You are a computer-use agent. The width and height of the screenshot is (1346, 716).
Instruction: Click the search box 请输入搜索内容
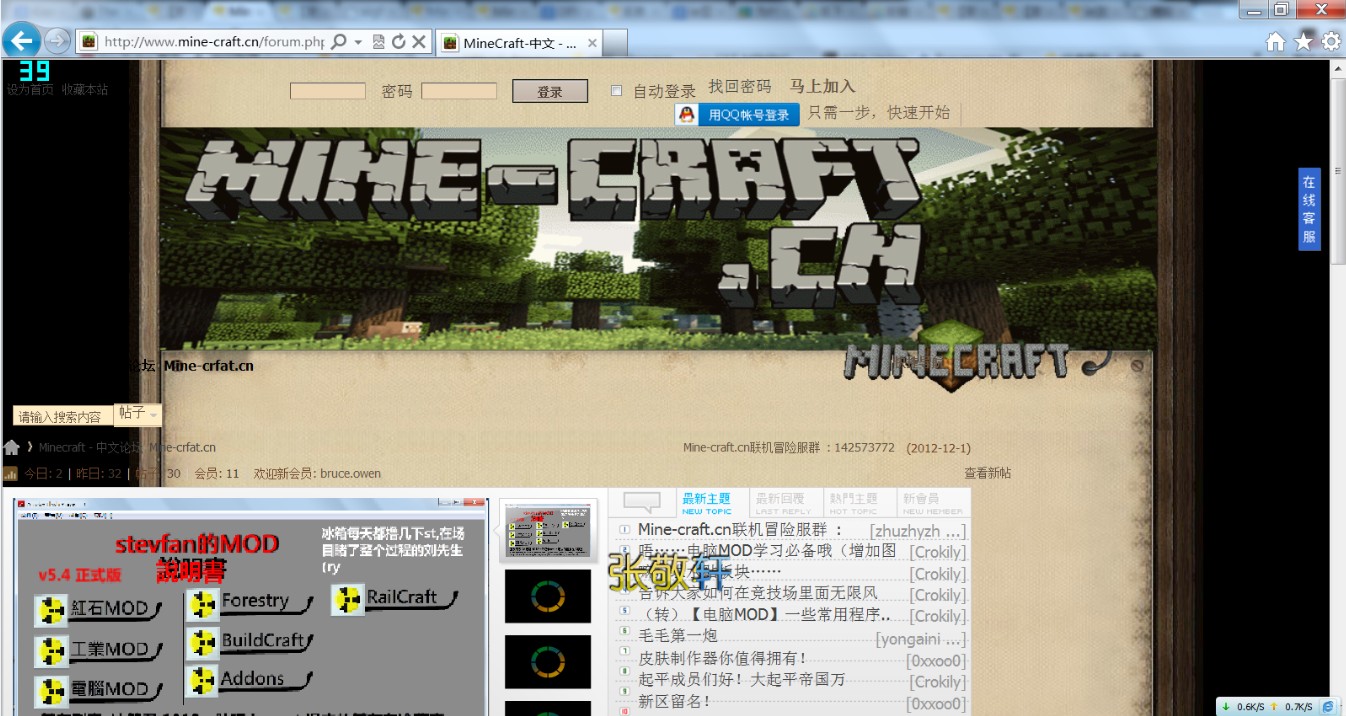tap(63, 416)
